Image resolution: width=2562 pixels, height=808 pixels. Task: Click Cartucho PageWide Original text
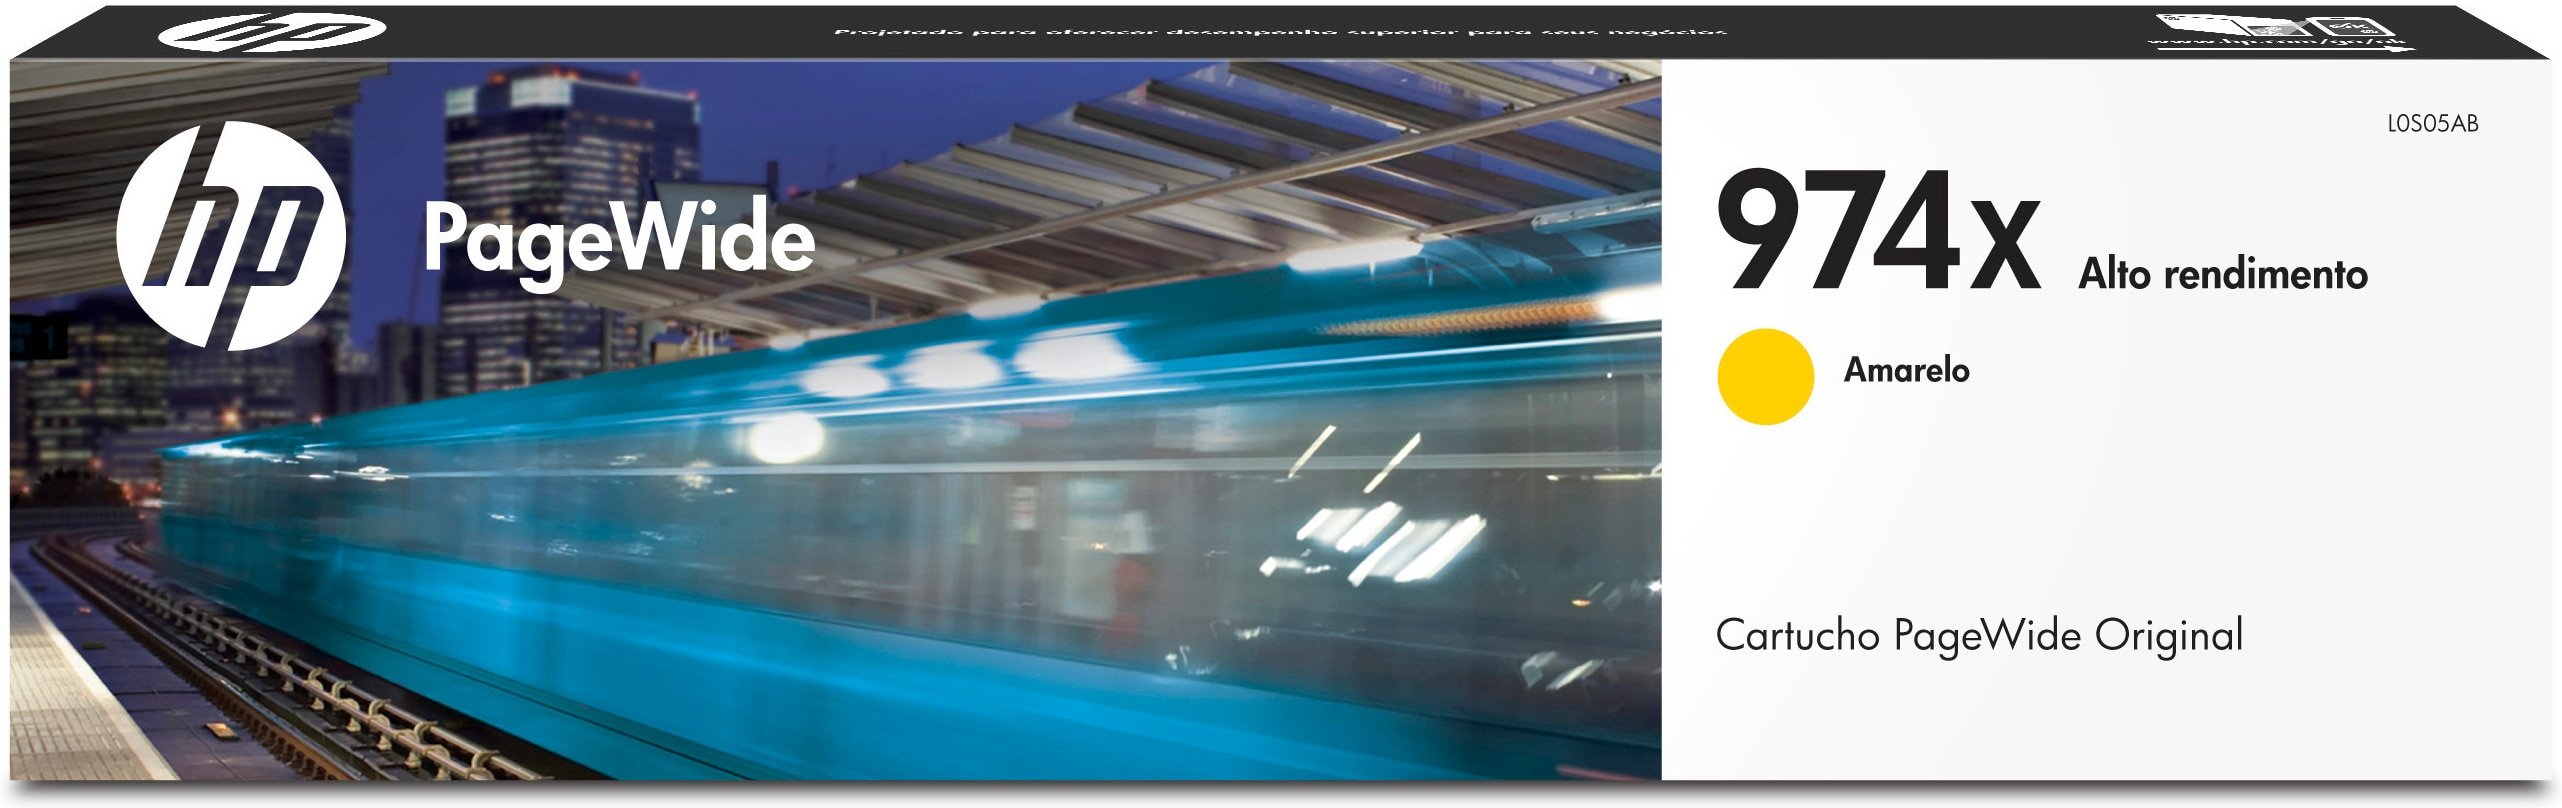pyautogui.click(x=1978, y=636)
